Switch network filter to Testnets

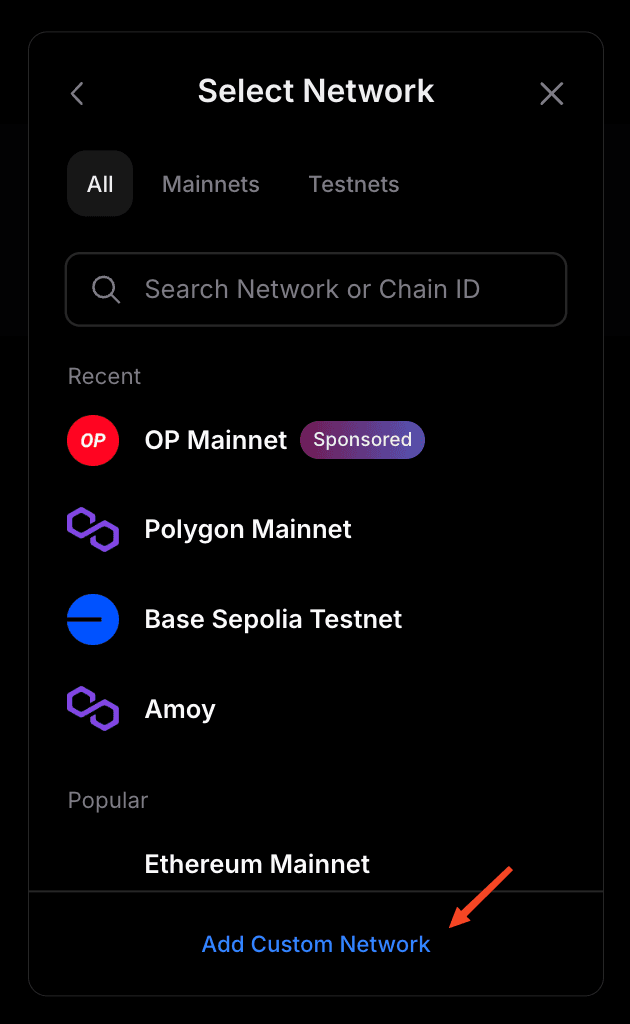point(353,184)
